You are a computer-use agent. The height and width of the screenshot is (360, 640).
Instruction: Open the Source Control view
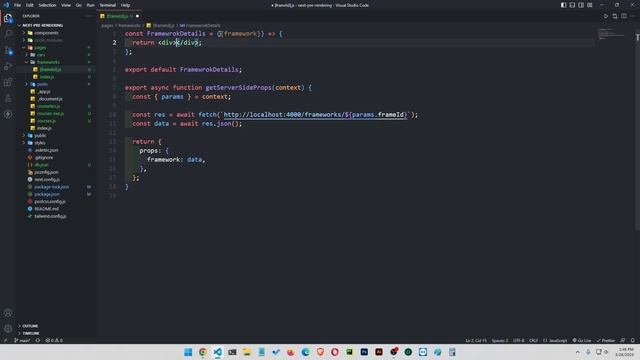8,50
